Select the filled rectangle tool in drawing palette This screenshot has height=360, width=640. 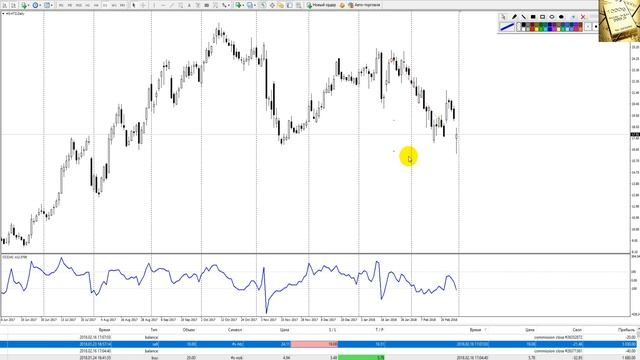533,17
